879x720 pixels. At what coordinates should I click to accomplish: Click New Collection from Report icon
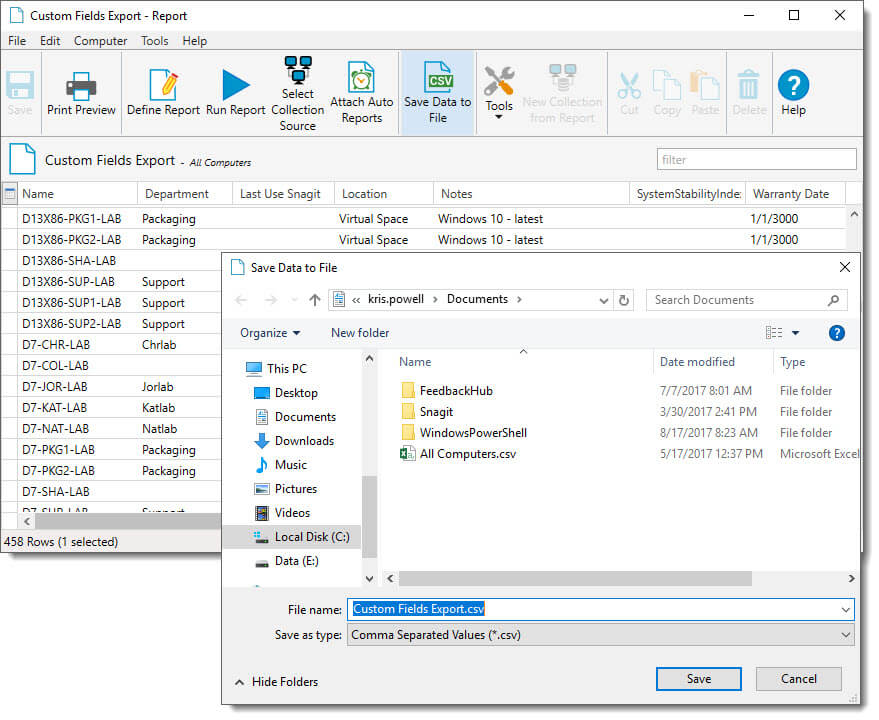562,77
